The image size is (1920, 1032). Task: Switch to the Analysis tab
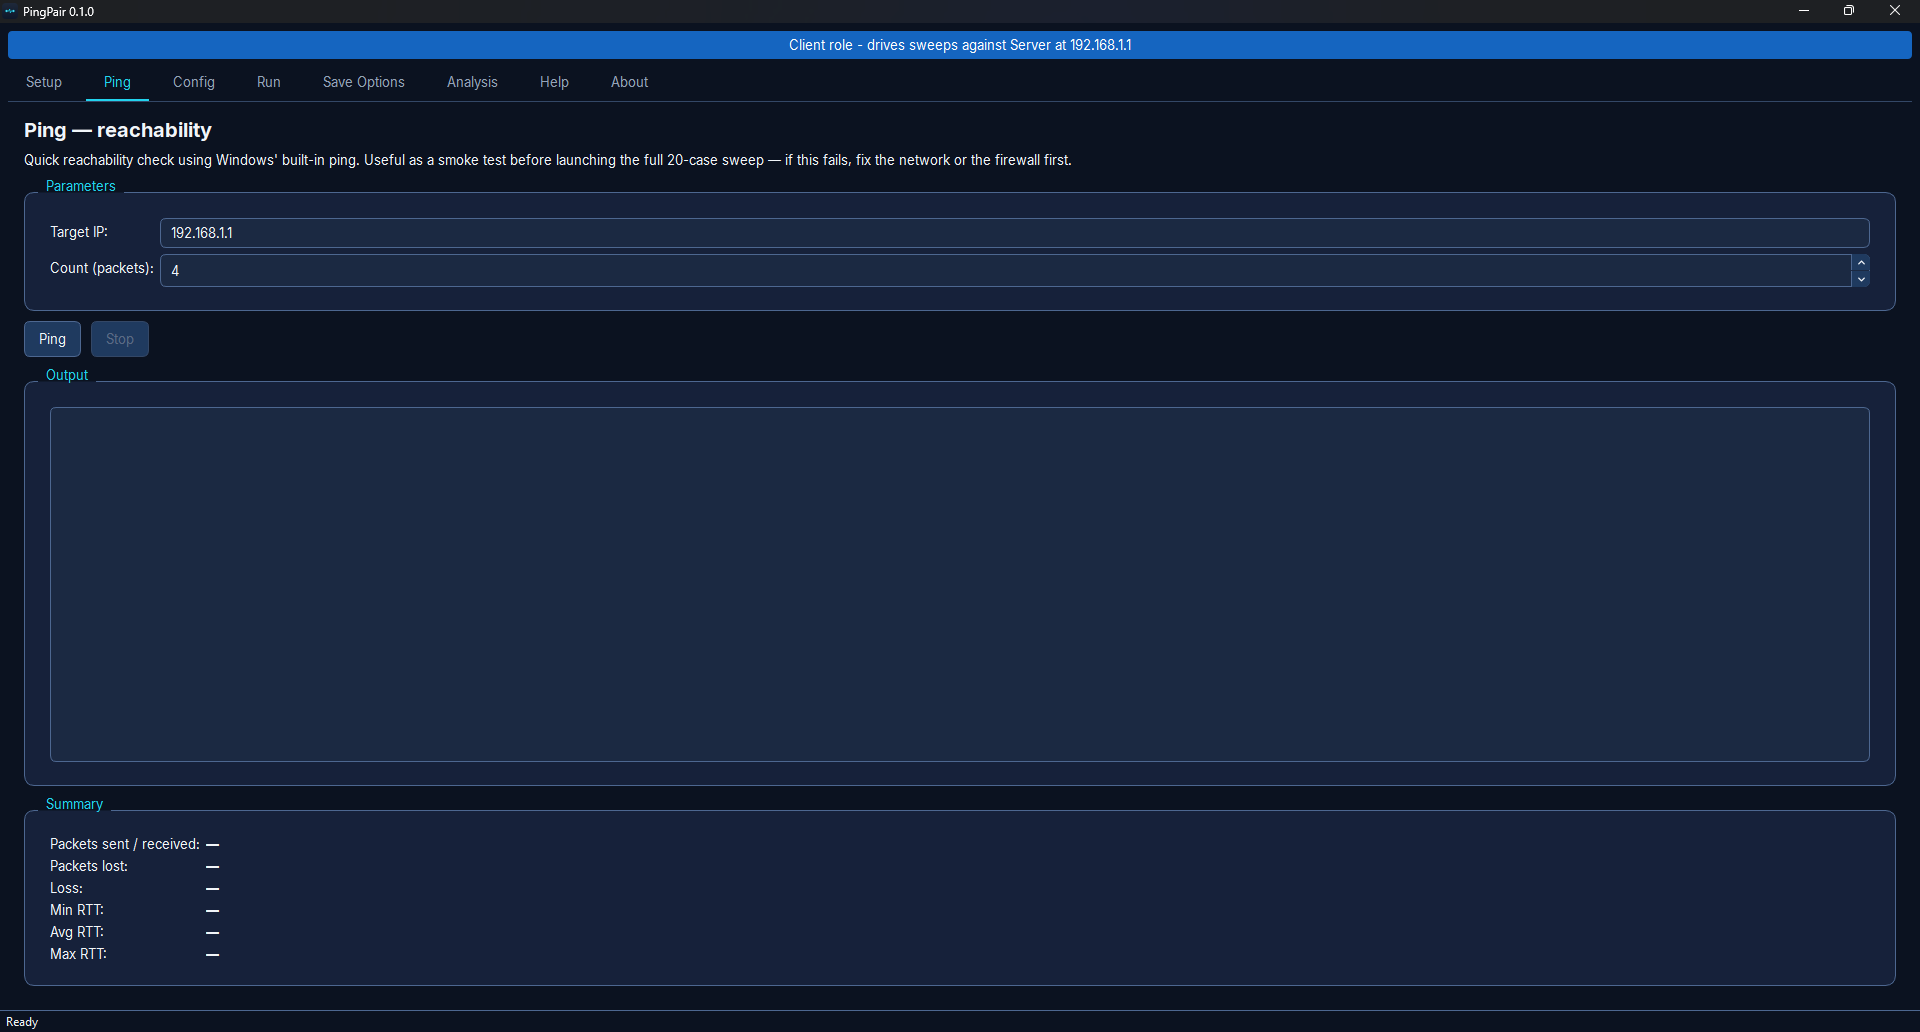472,82
